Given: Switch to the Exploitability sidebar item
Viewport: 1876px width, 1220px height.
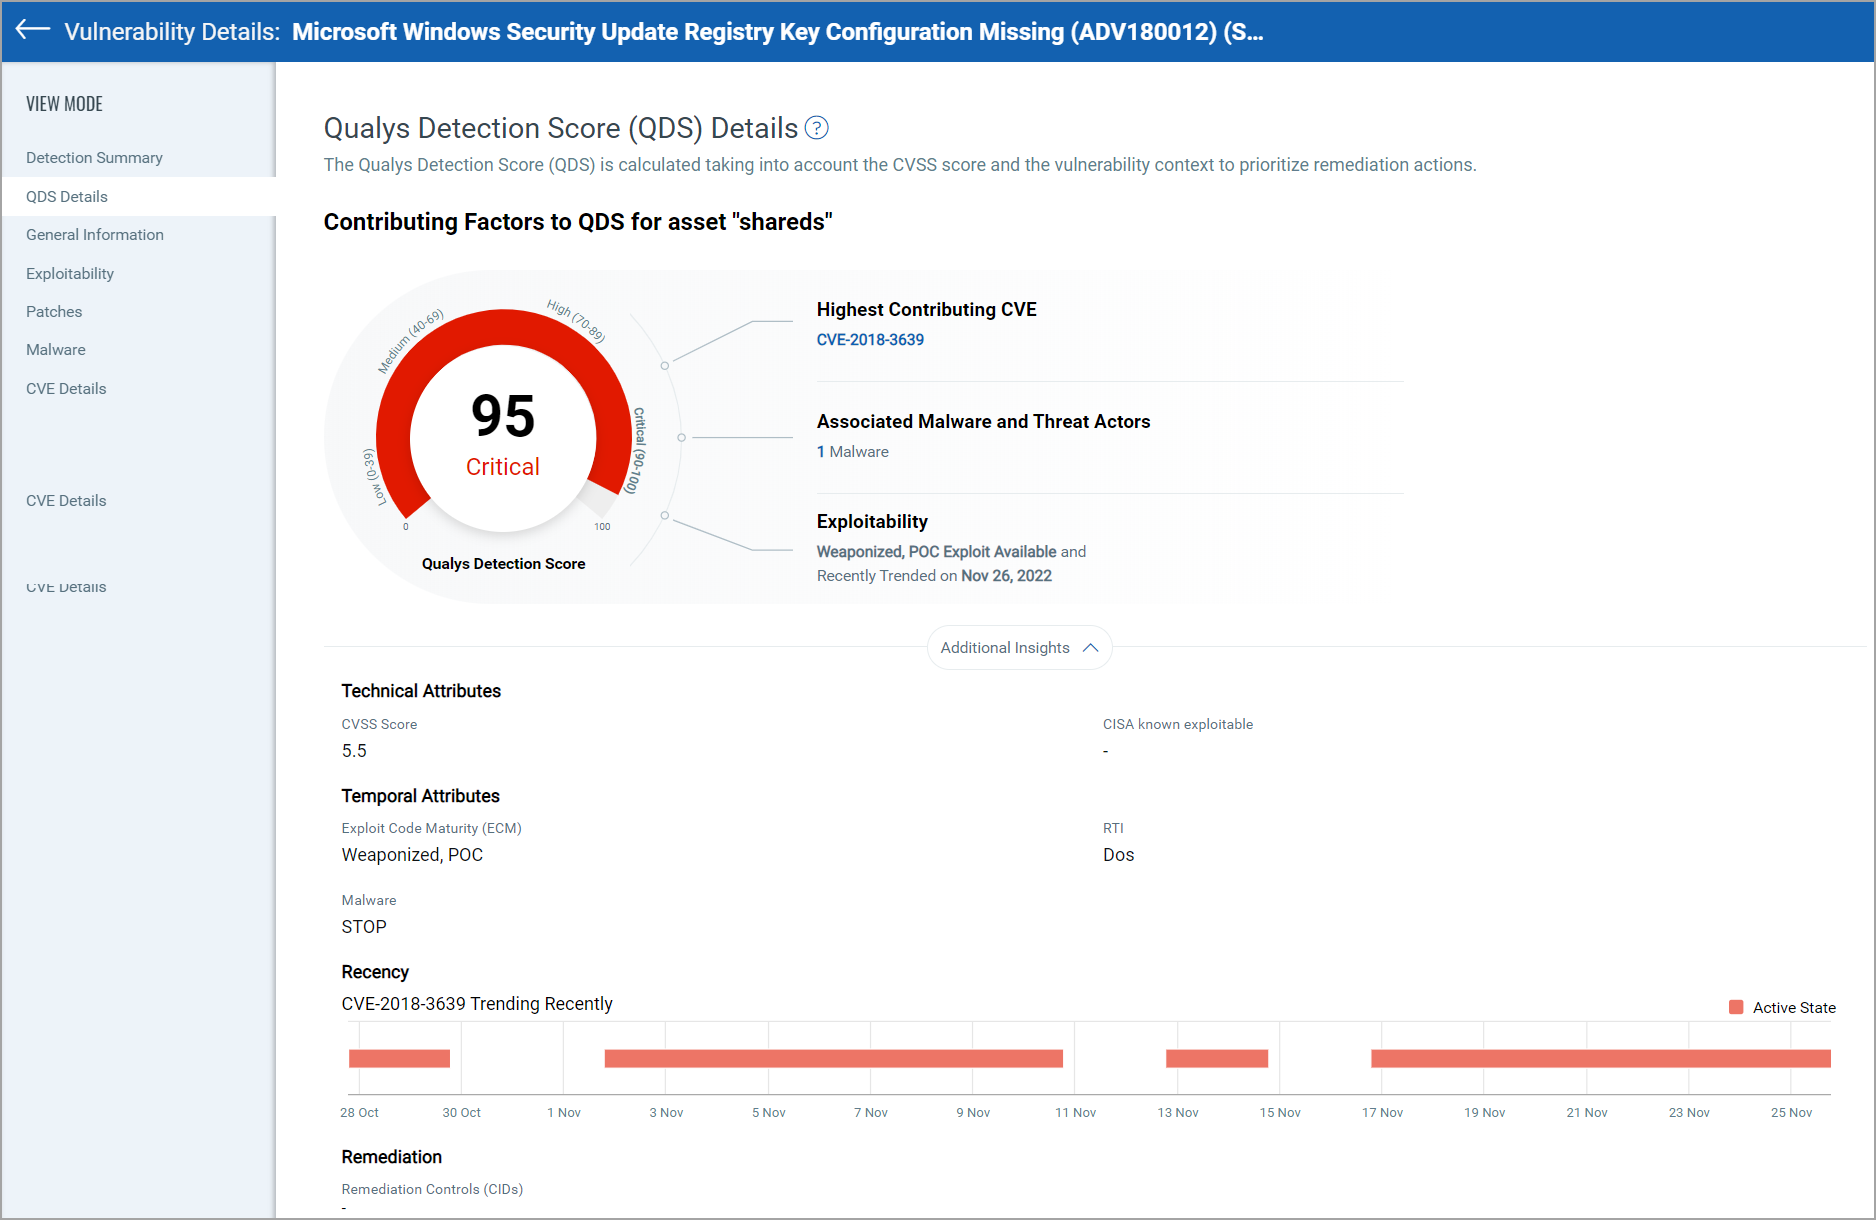Looking at the screenshot, I should click(x=70, y=274).
